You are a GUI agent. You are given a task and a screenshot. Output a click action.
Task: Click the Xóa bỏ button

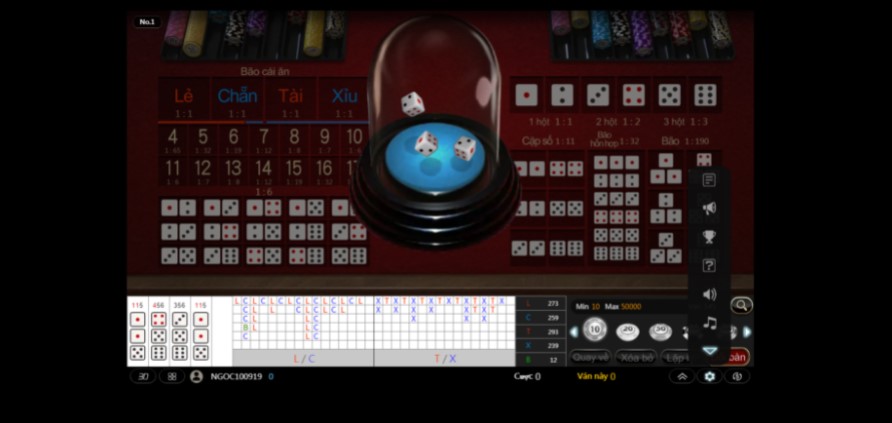(637, 357)
